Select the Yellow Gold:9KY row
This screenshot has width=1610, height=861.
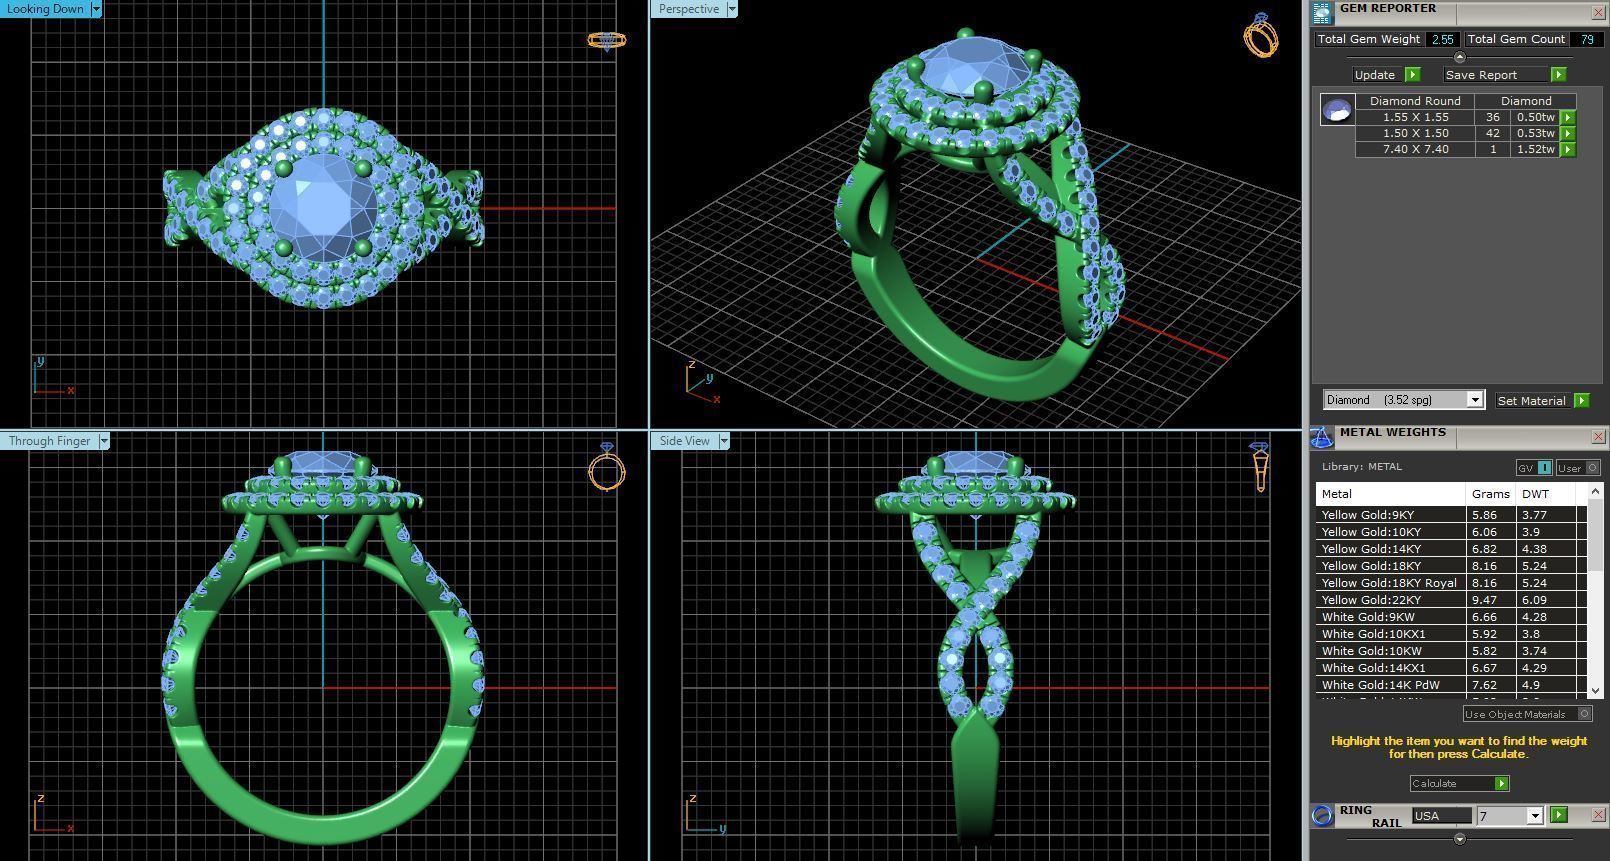point(1451,515)
